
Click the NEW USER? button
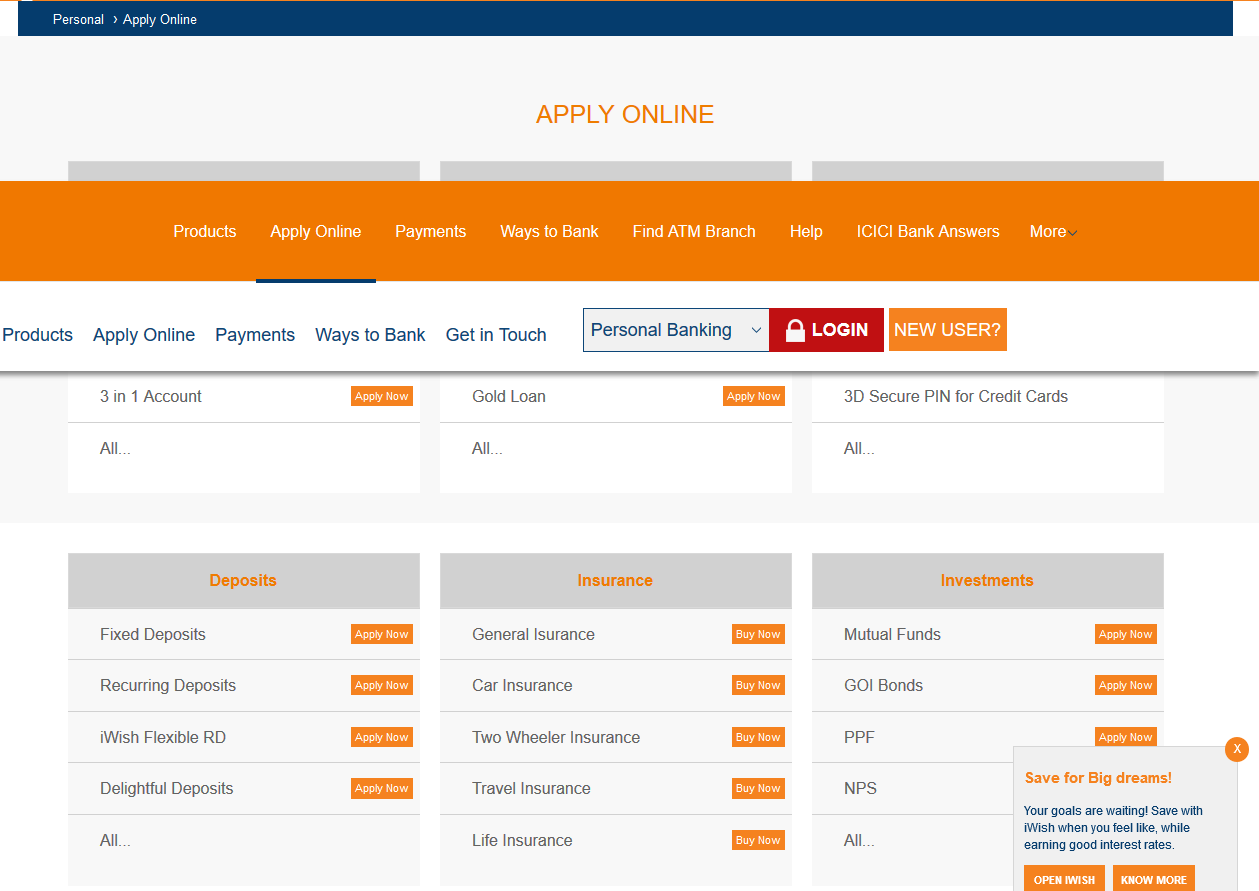948,330
